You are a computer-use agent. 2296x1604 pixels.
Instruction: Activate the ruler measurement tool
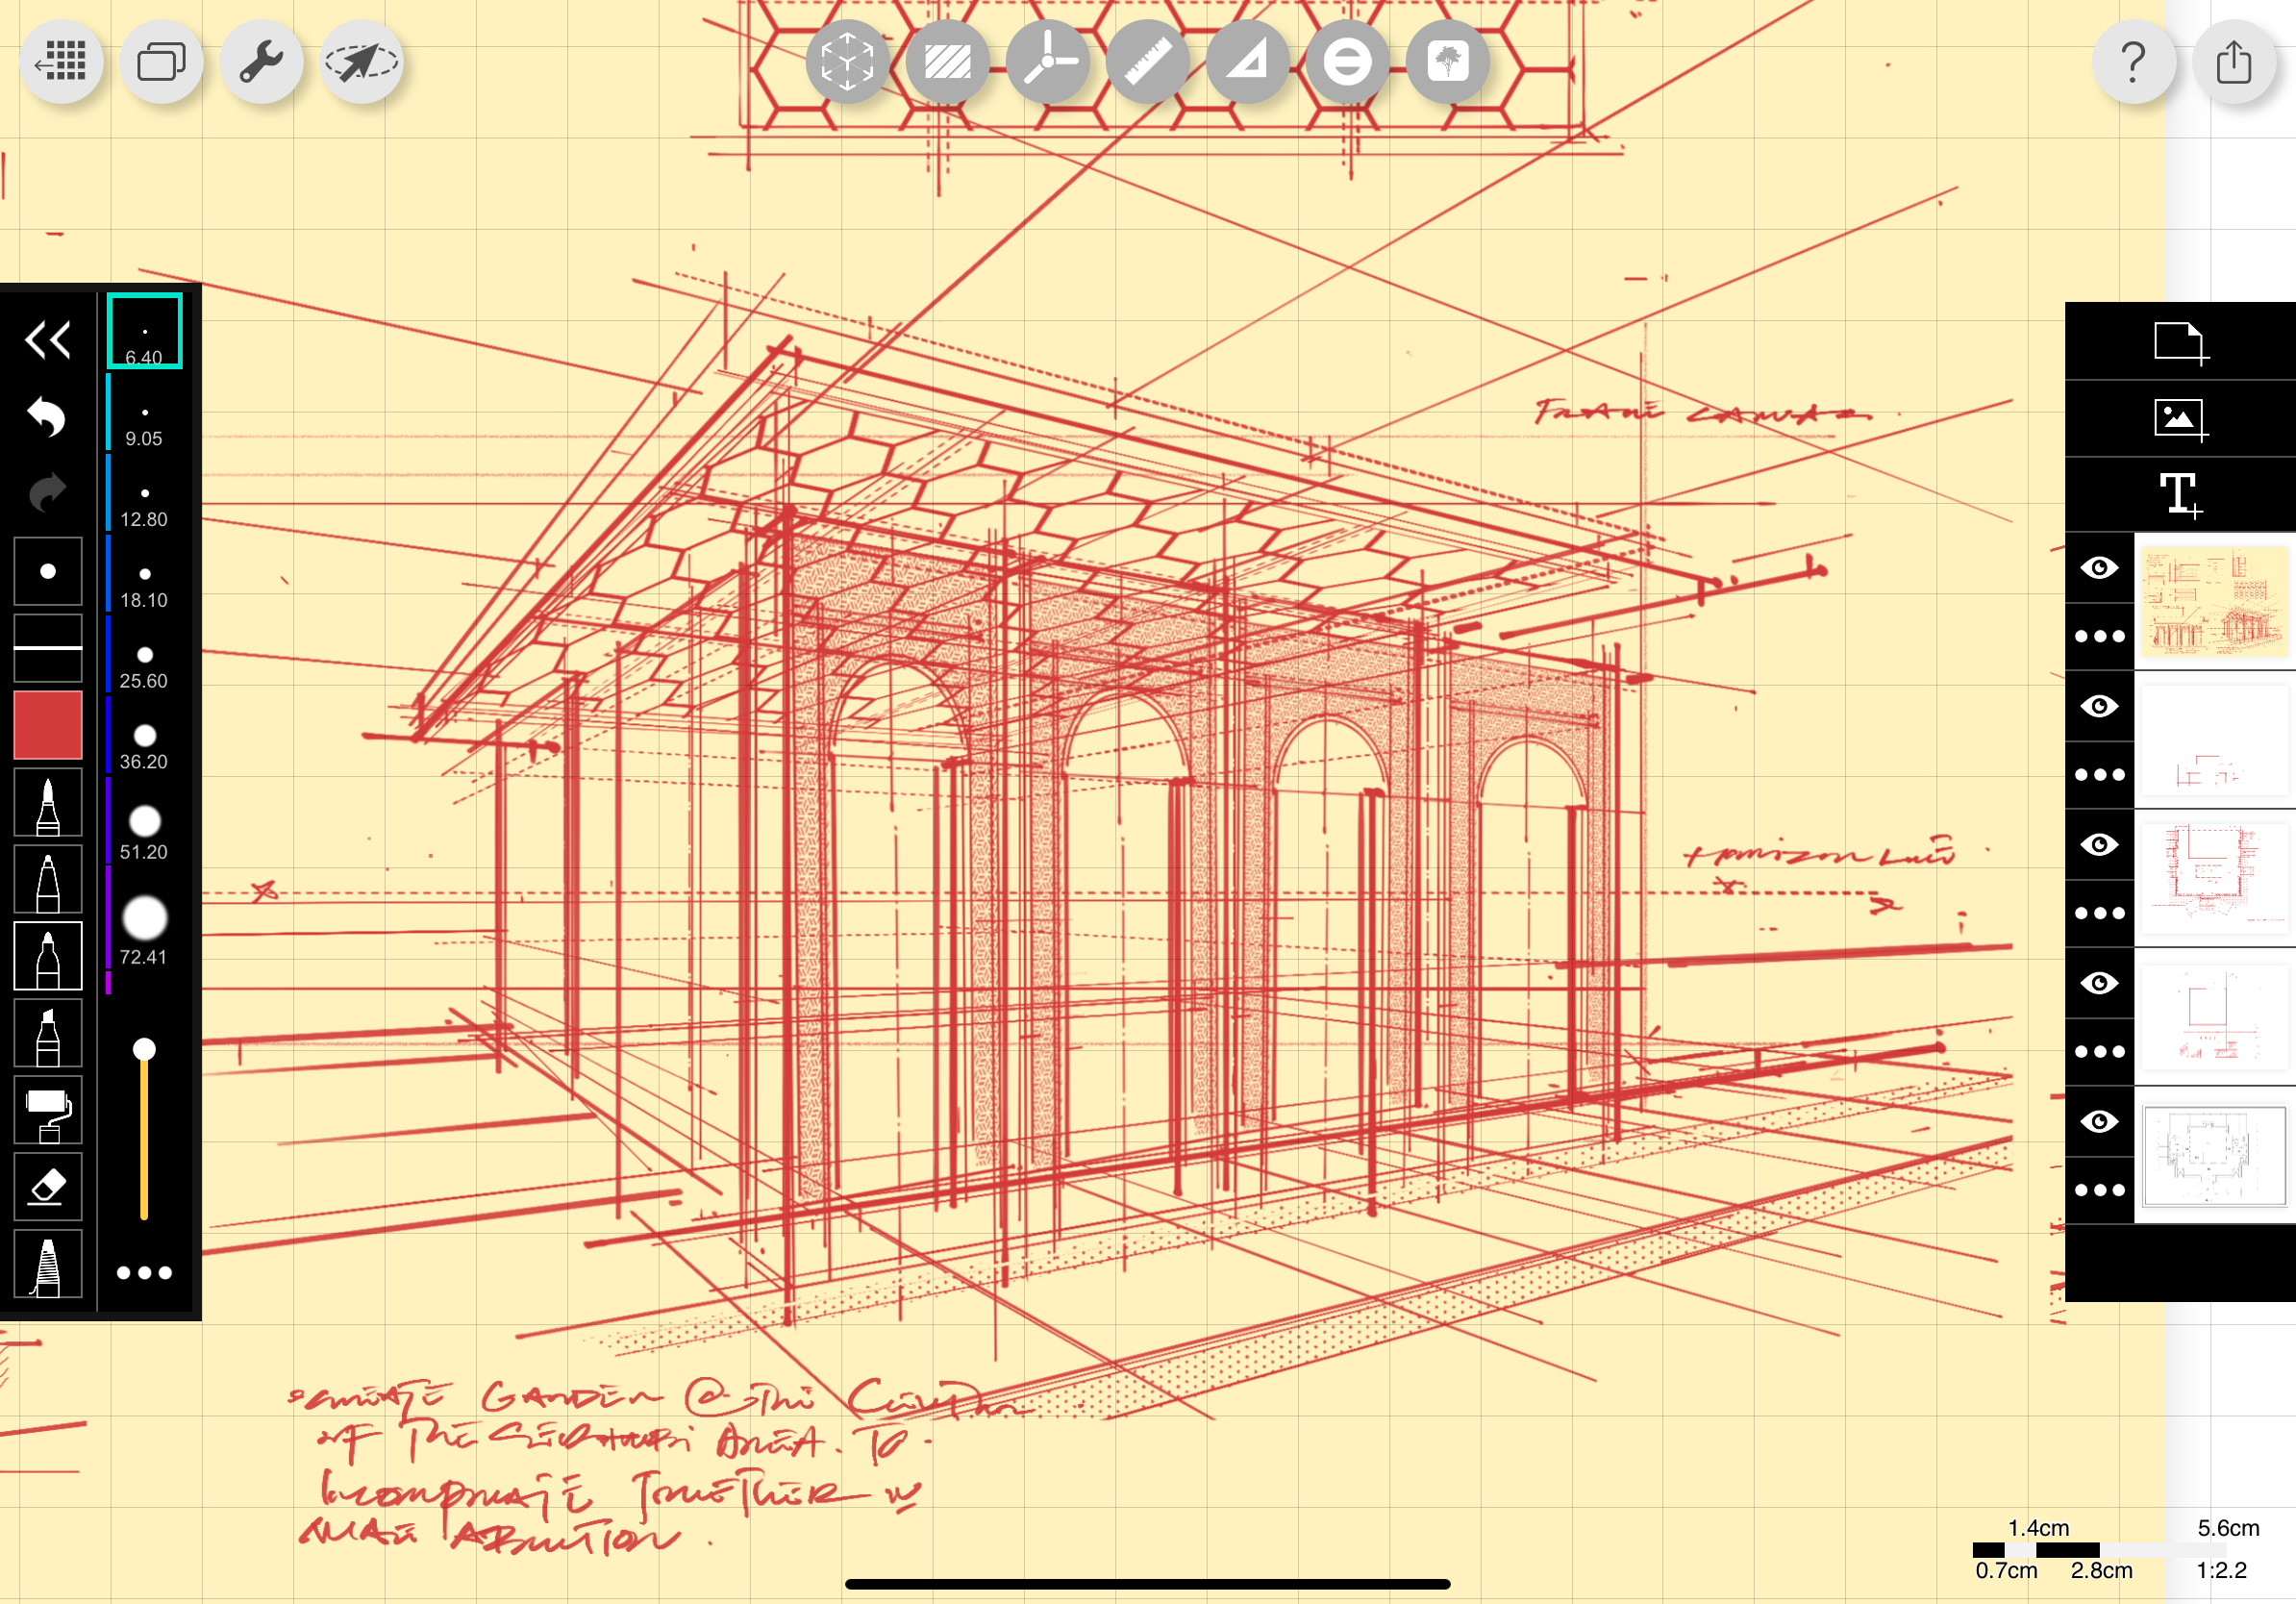point(1148,62)
